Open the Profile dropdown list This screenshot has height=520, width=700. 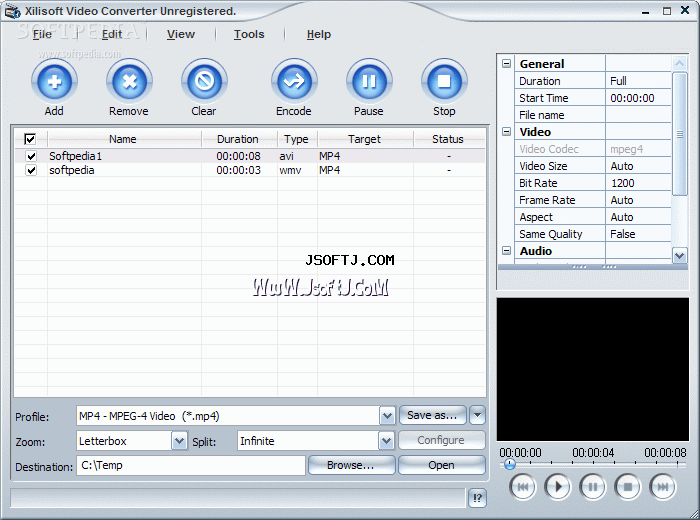click(x=387, y=416)
